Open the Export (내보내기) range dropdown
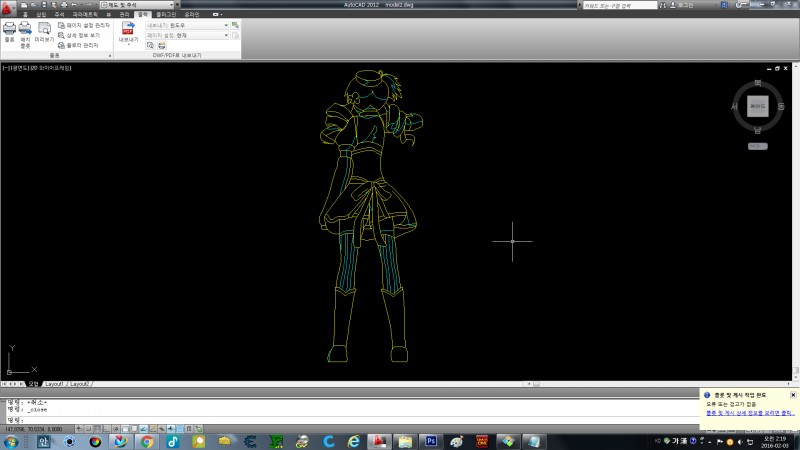This screenshot has width=800, height=450. [226, 25]
